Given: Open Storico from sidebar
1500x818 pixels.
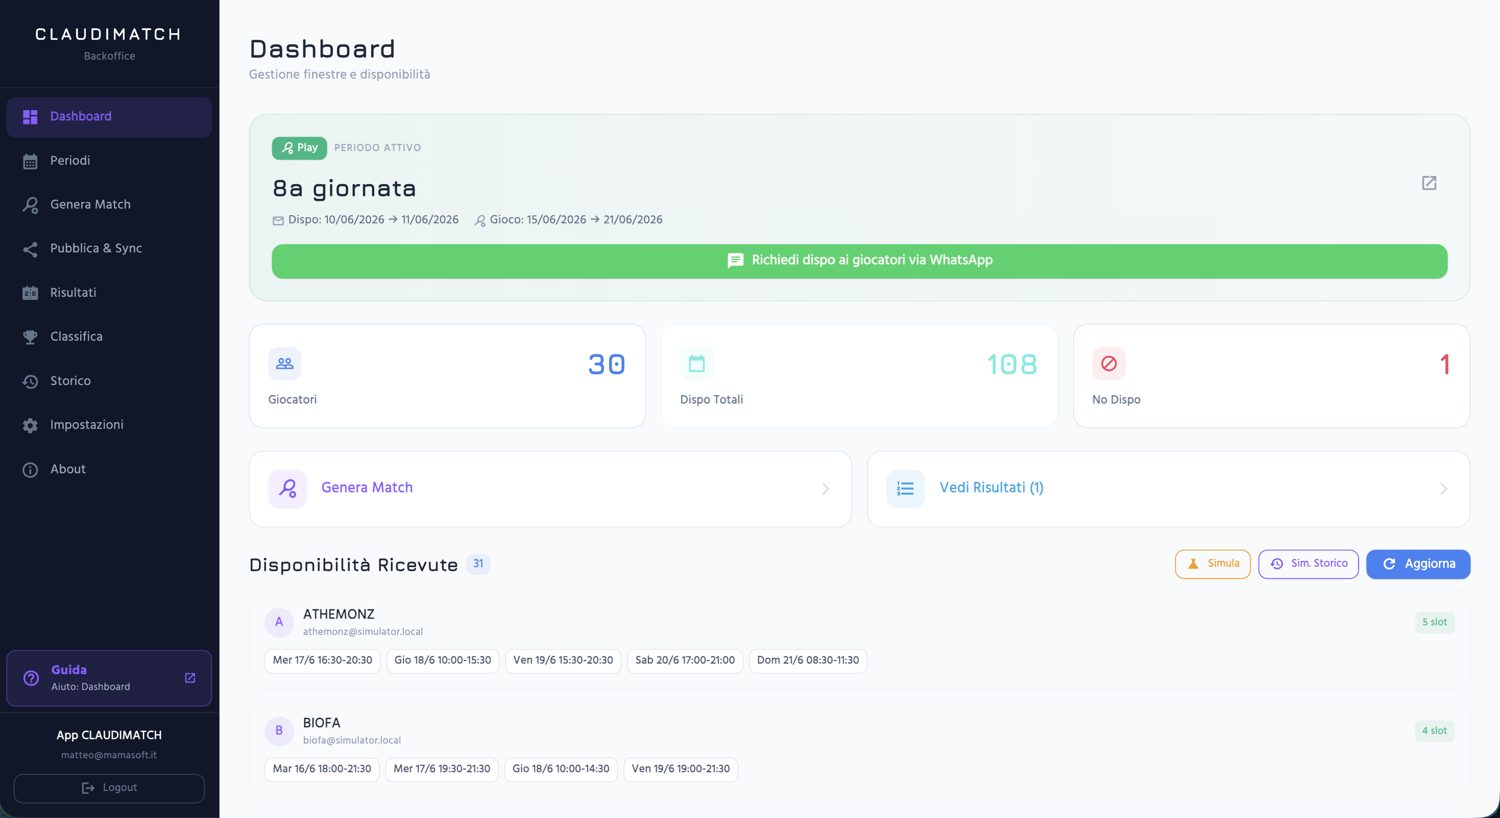Looking at the screenshot, I should point(109,381).
